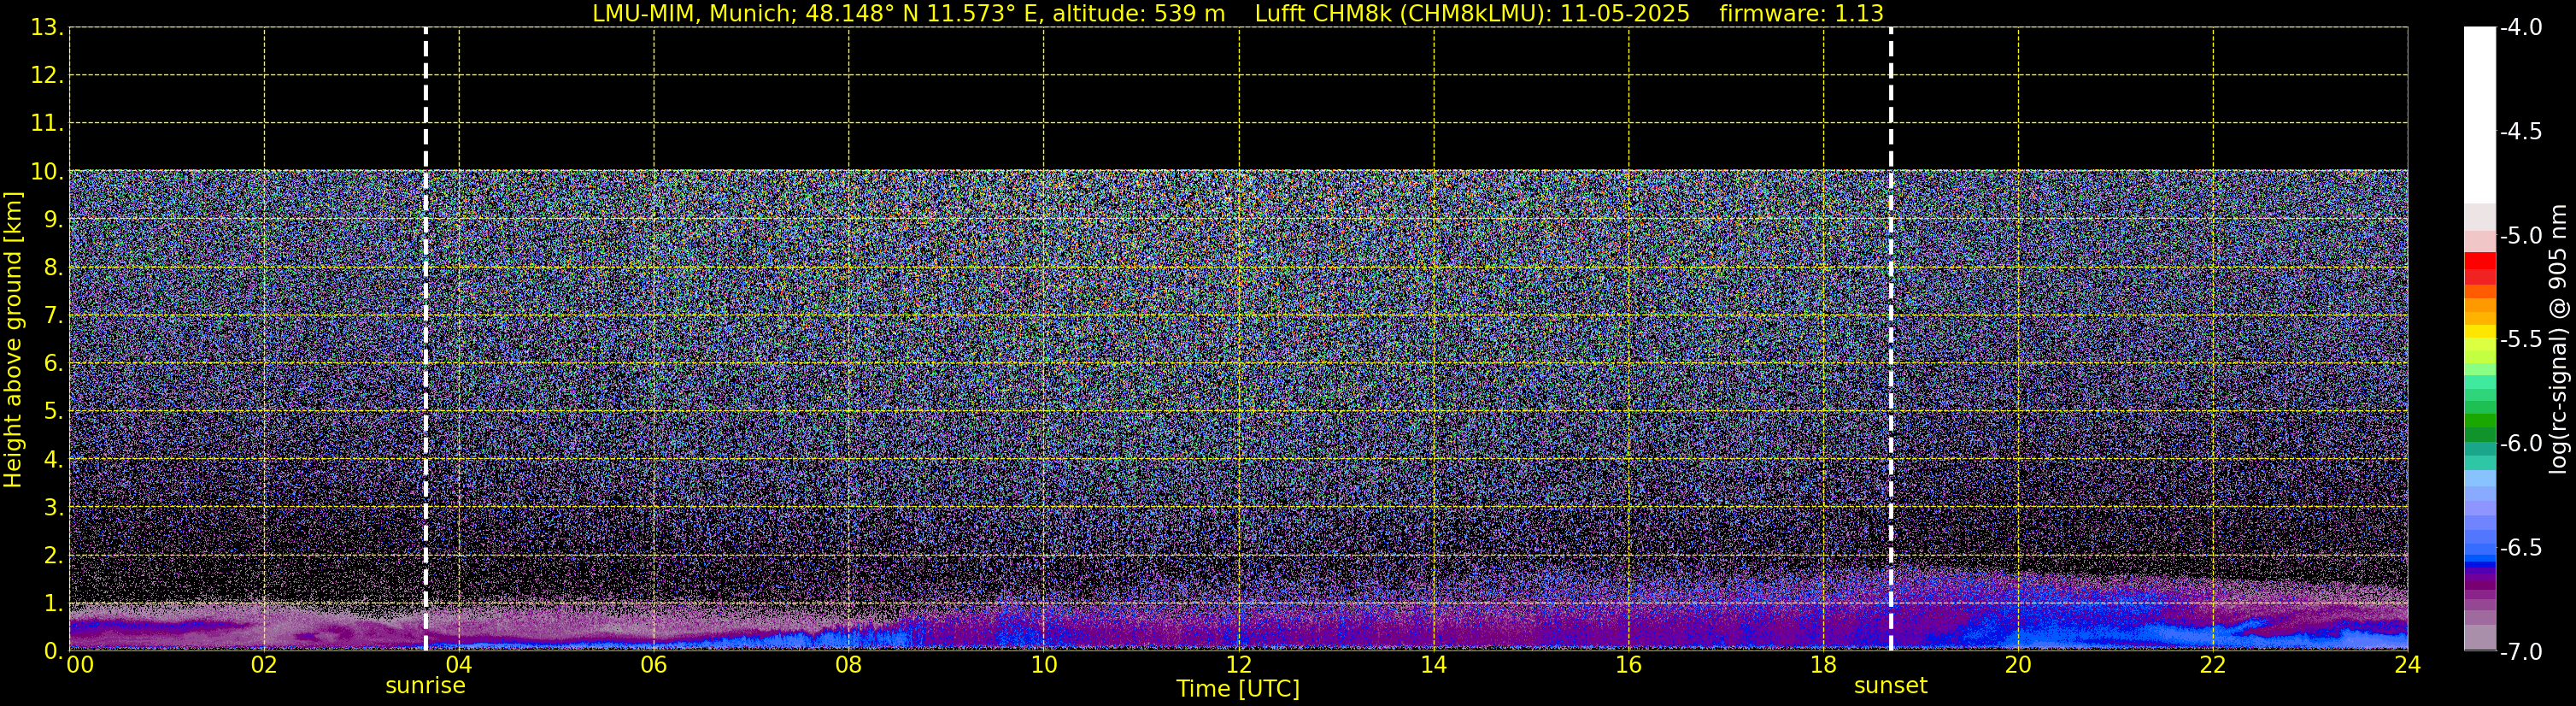Click the 'sunset' label below the axis
The image size is (2576, 706).
click(x=1890, y=686)
